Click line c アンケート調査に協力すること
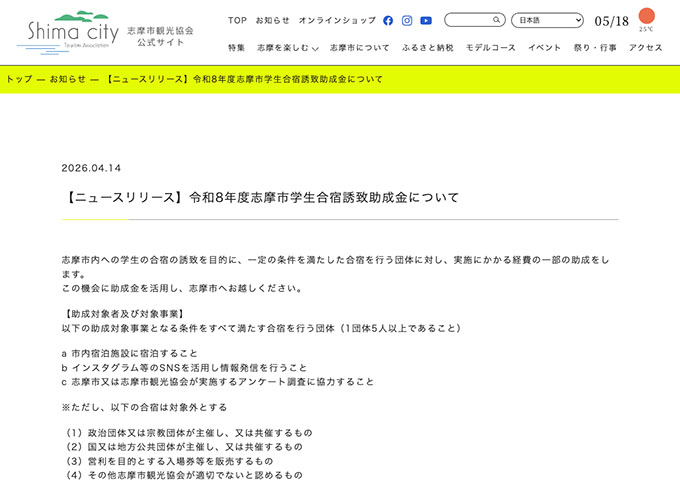The height and width of the screenshot is (480, 680). coord(217,382)
